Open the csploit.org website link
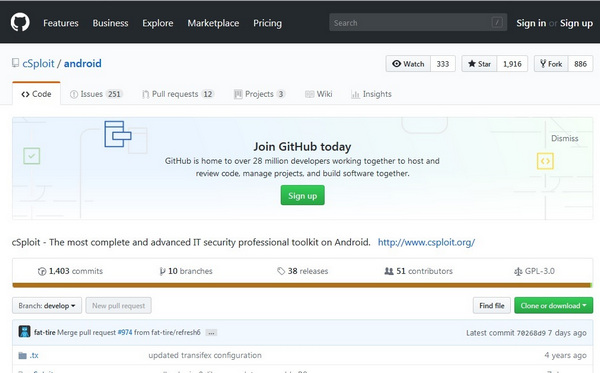The image size is (600, 373). 426,242
